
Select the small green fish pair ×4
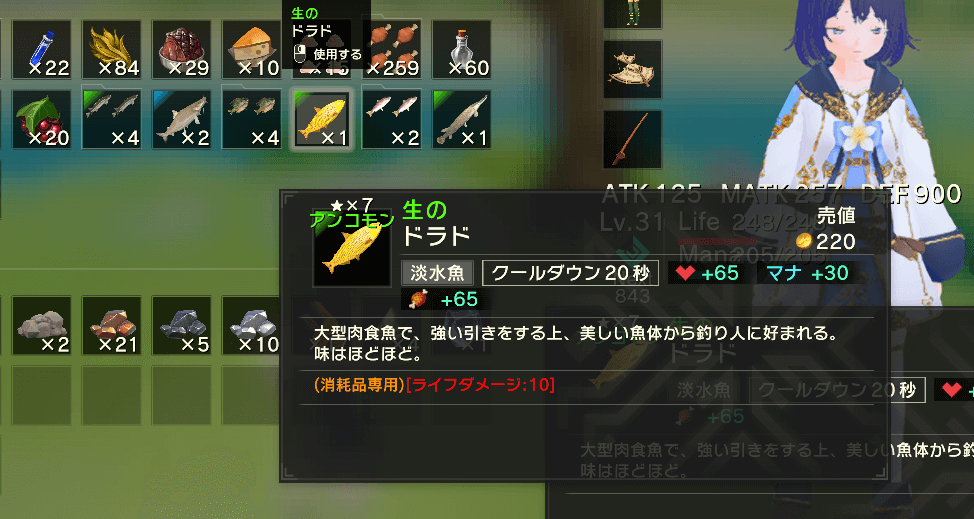pyautogui.click(x=252, y=119)
